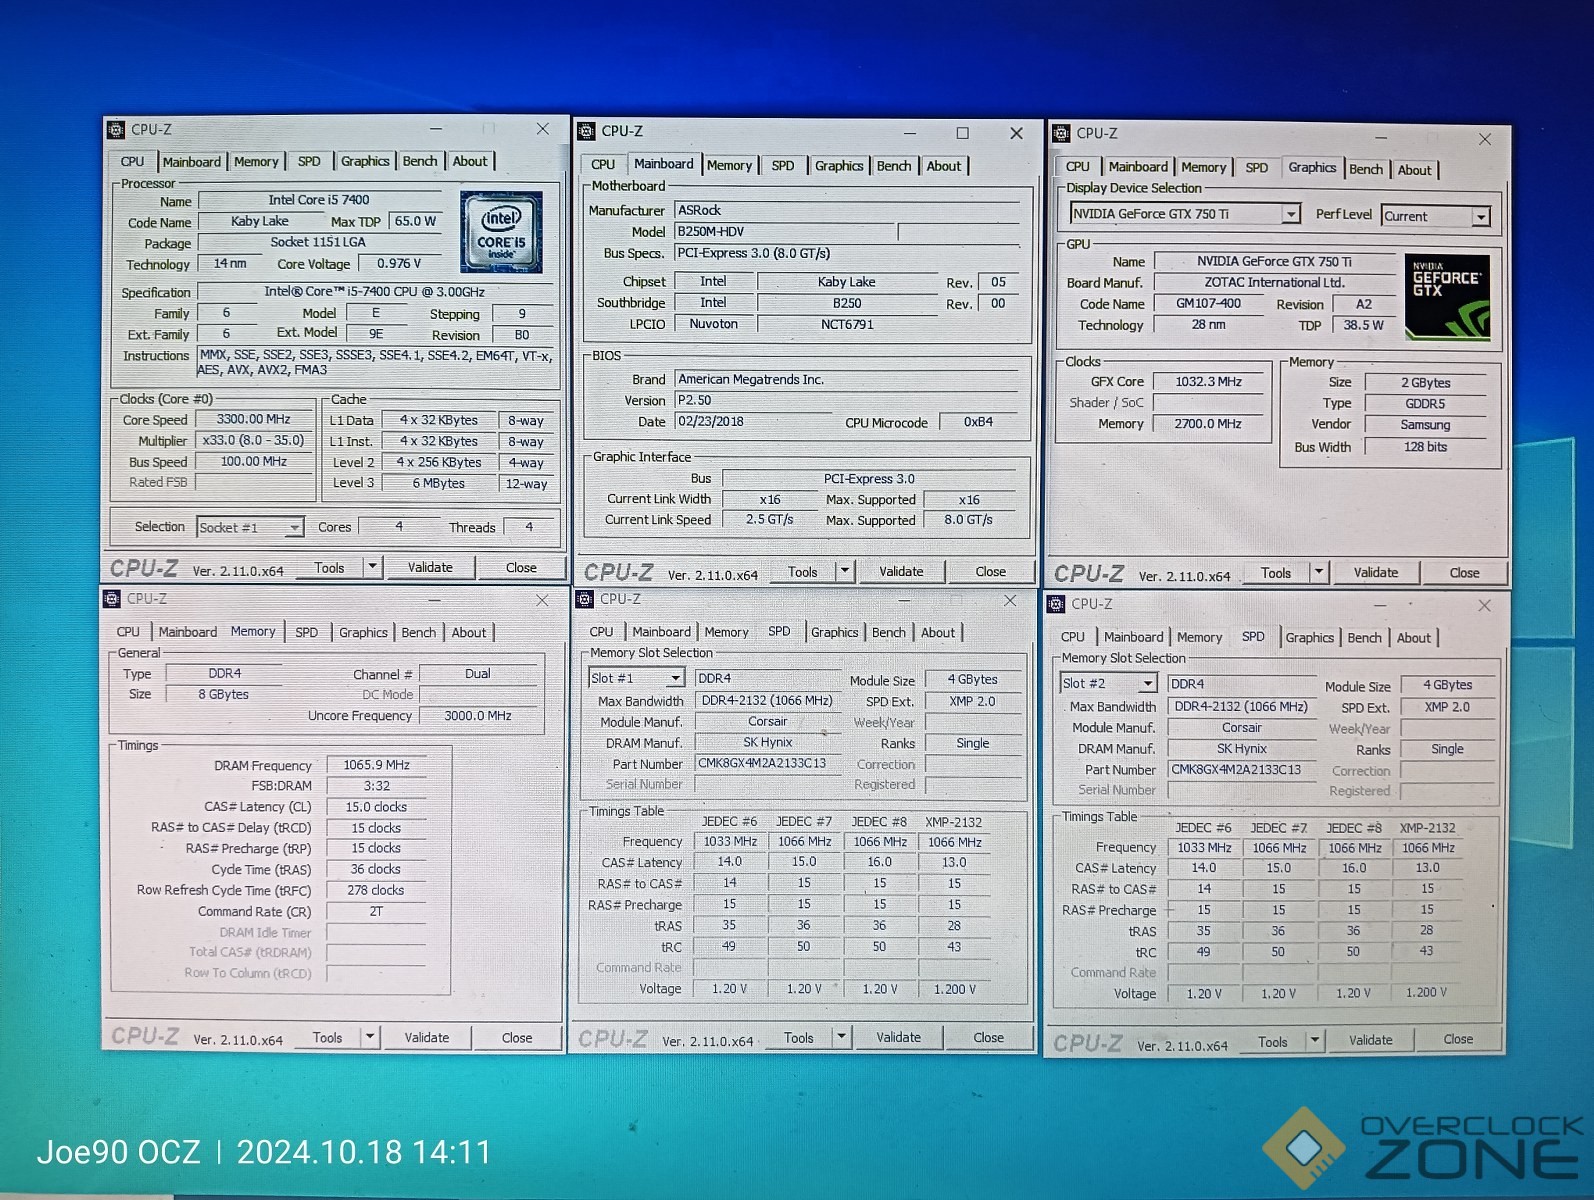Select Module Manuf. Corsair in Slot #2 window
1594x1200 pixels.
coord(1242,727)
